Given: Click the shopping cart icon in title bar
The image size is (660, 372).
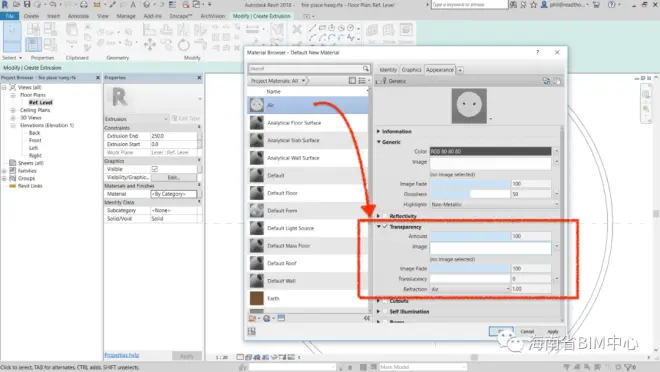Looking at the screenshot, I should [x=596, y=5].
